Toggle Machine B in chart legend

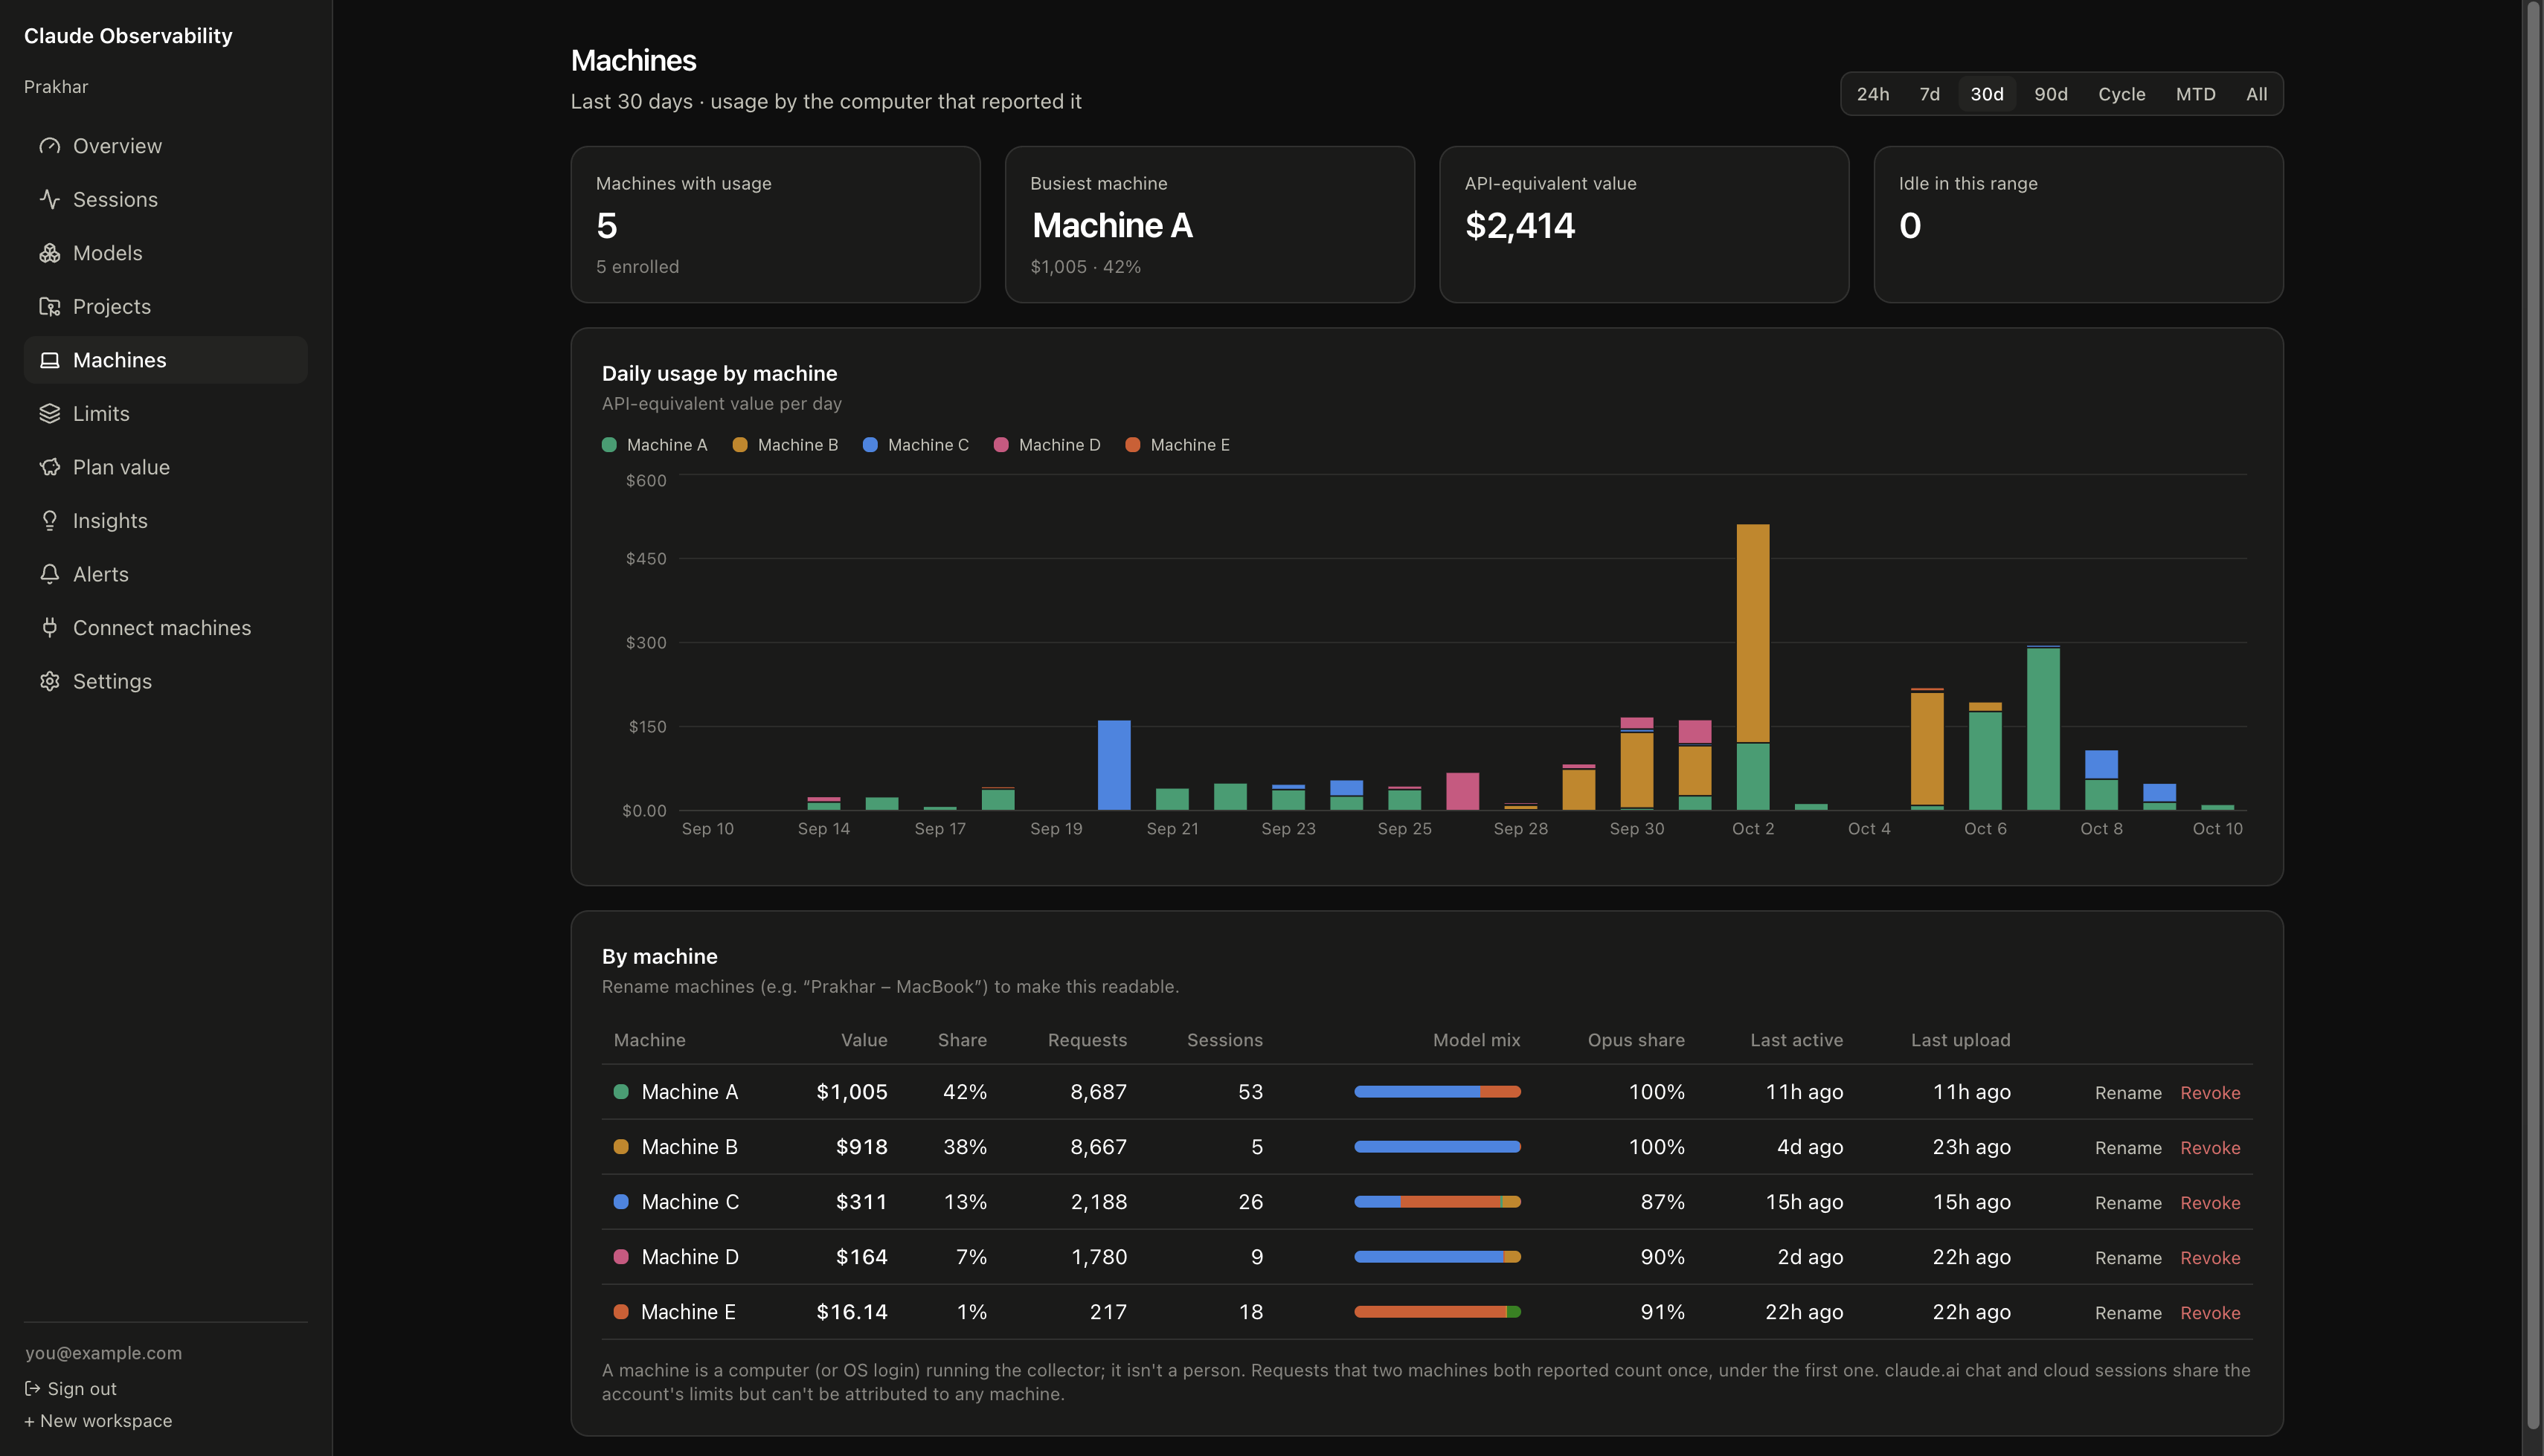[x=785, y=445]
